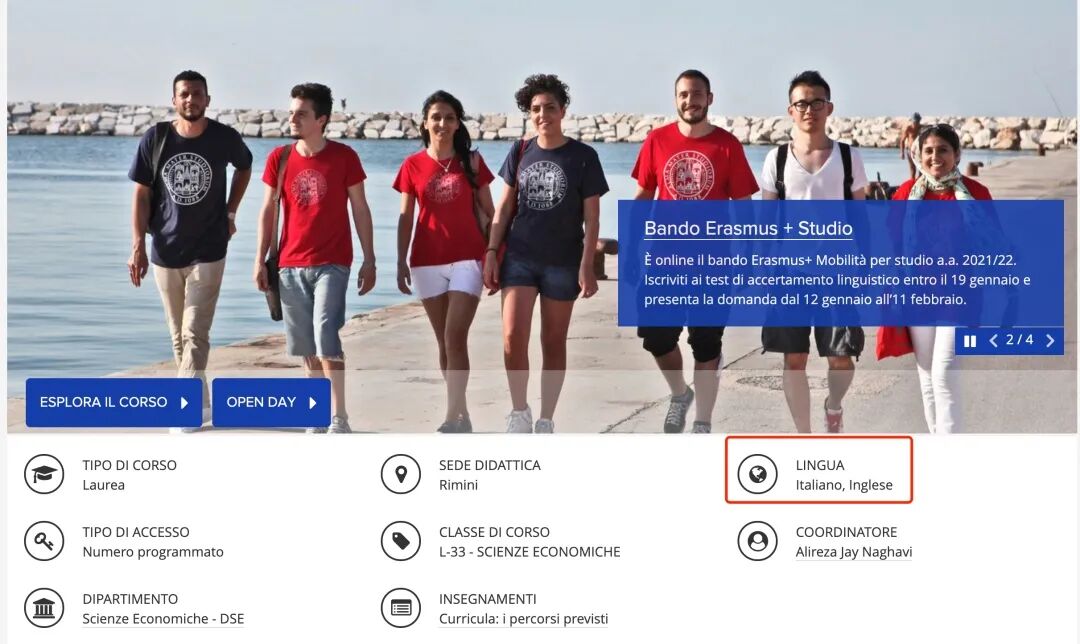Click the Laurea course type value
Image resolution: width=1080 pixels, height=644 pixels.
103,485
